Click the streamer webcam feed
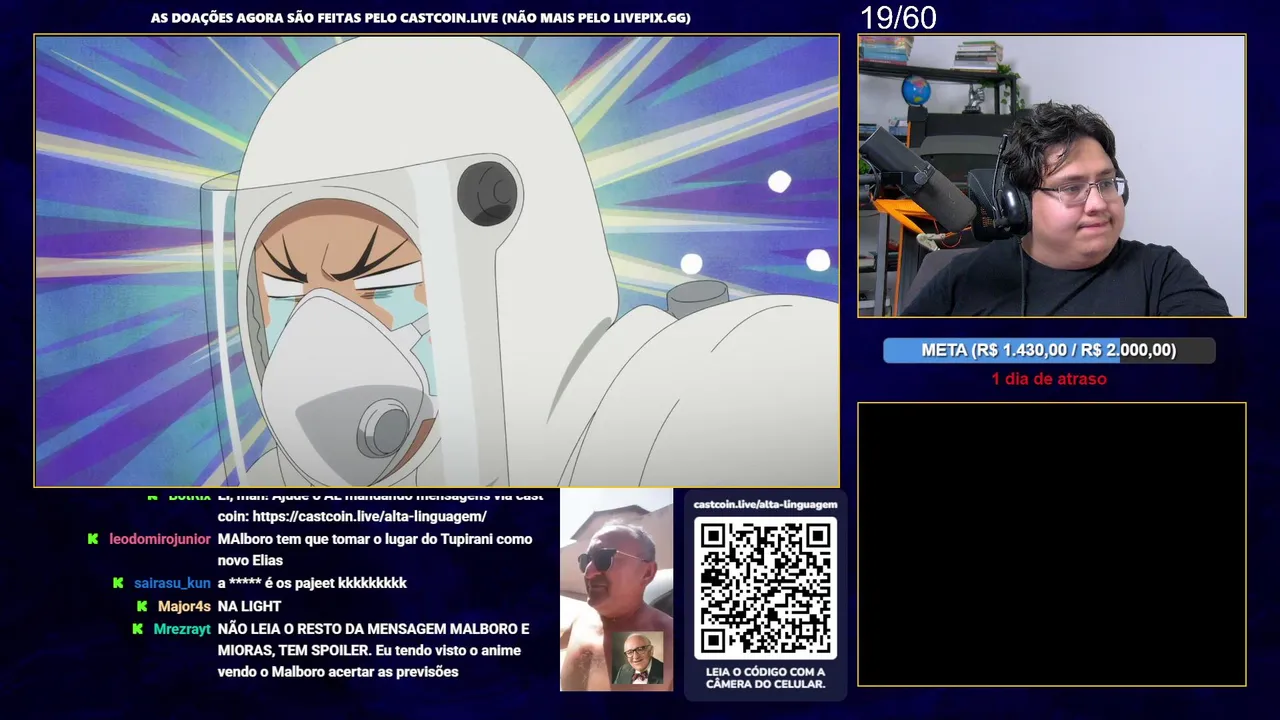The image size is (1280, 720). 1051,176
